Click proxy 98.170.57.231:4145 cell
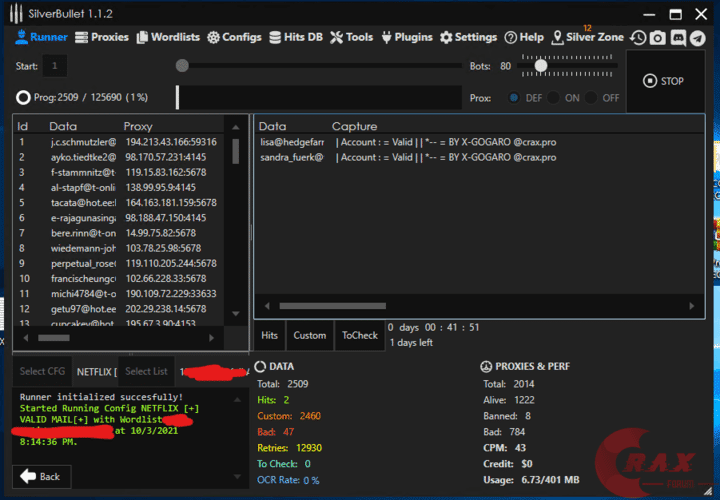 tap(166, 157)
